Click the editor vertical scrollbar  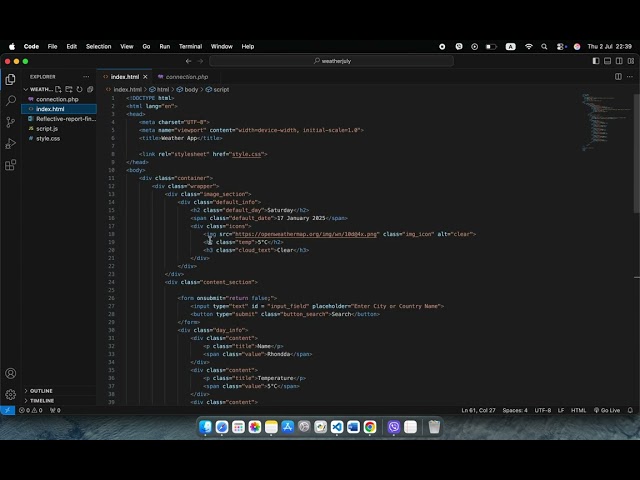pos(636,153)
